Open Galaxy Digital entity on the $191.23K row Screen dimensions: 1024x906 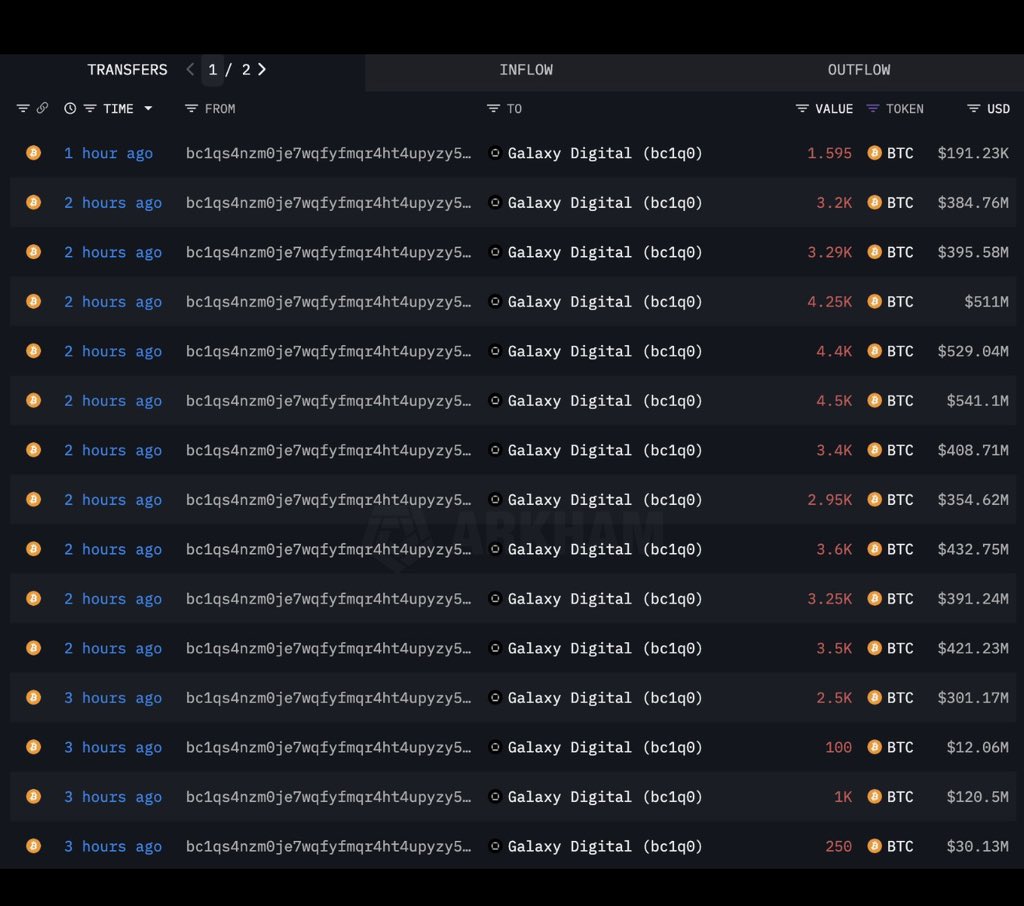[605, 154]
